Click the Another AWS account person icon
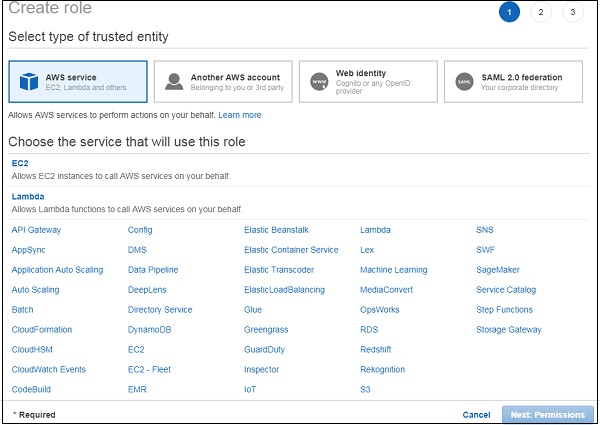This screenshot has width=600, height=425. [174, 82]
